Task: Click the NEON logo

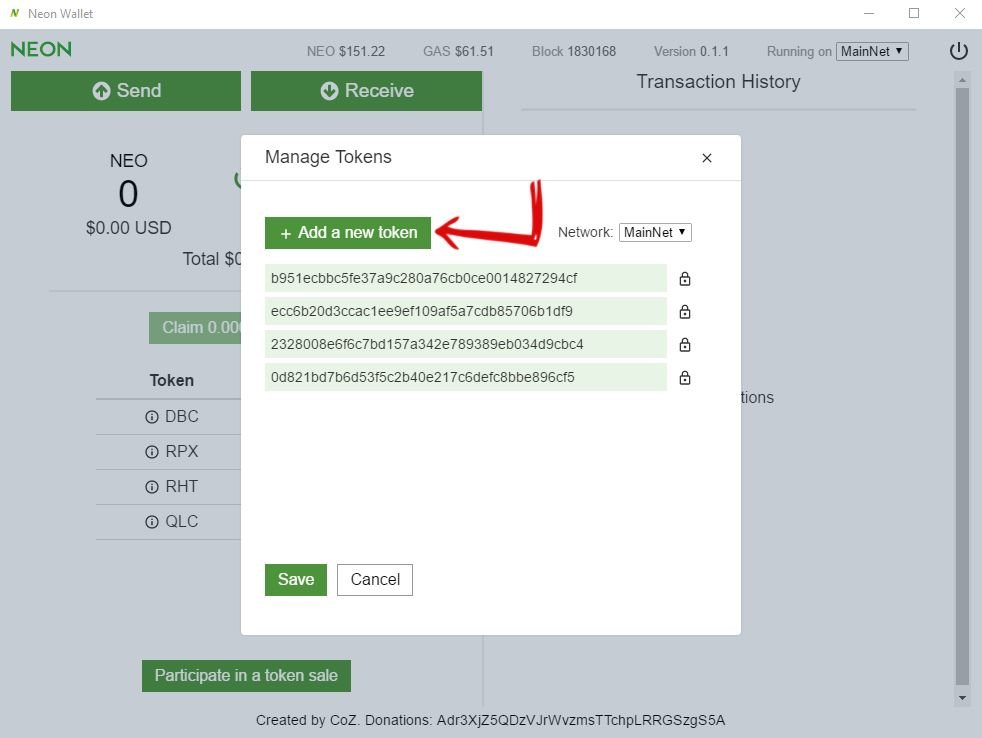Action: click(41, 49)
